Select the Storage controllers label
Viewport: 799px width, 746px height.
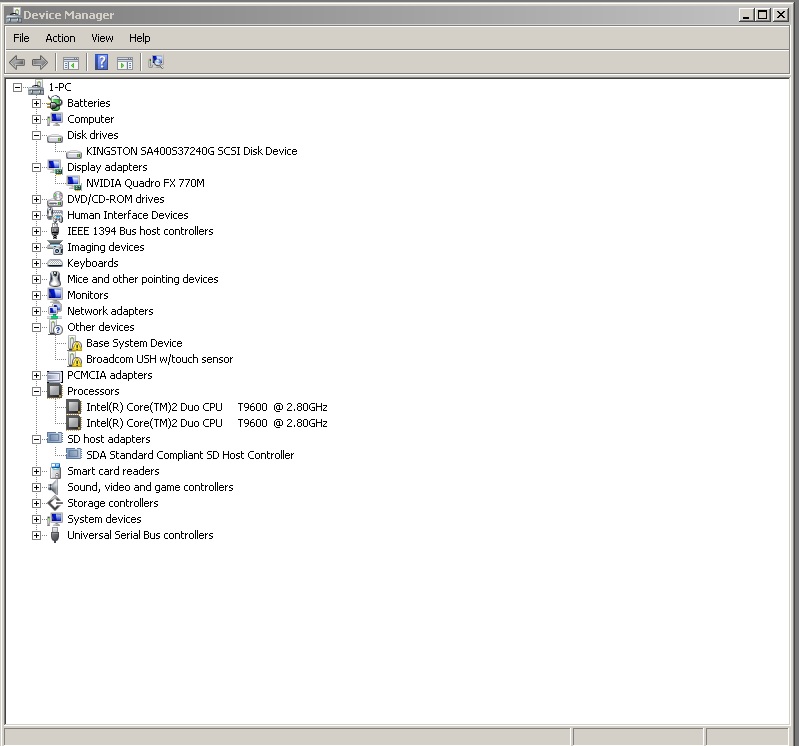point(113,503)
